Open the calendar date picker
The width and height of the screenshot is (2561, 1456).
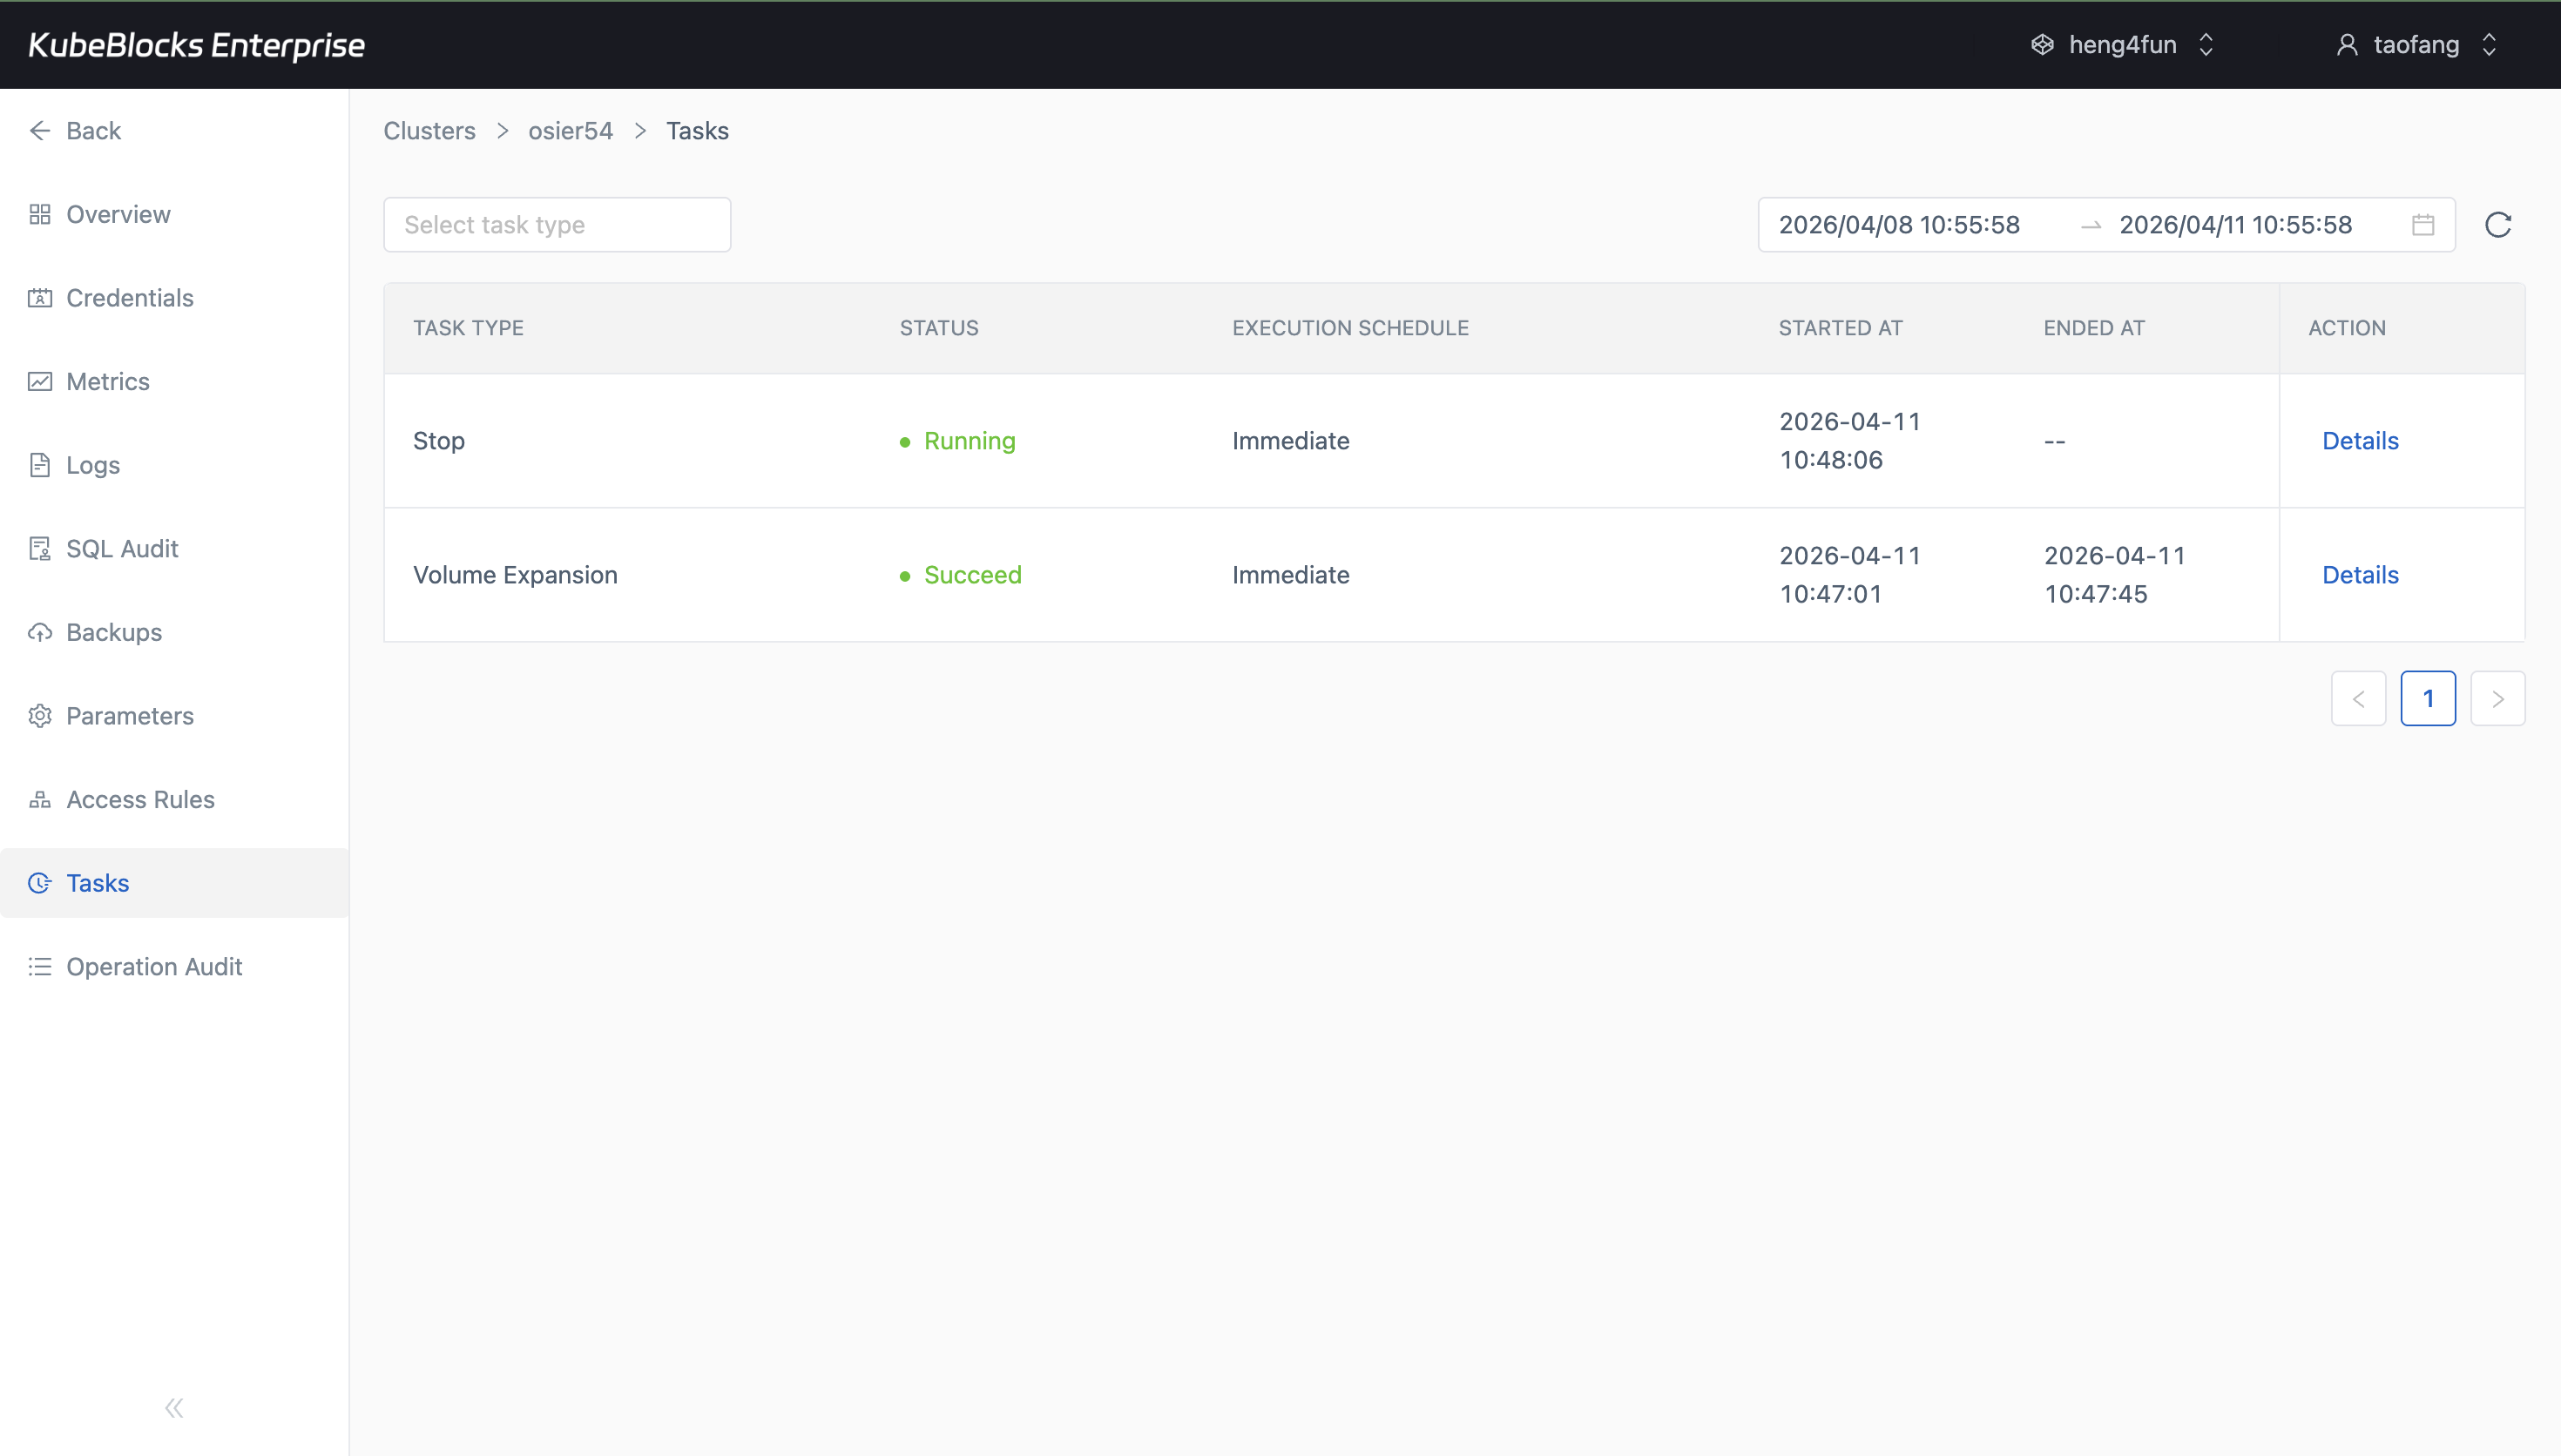tap(2422, 224)
